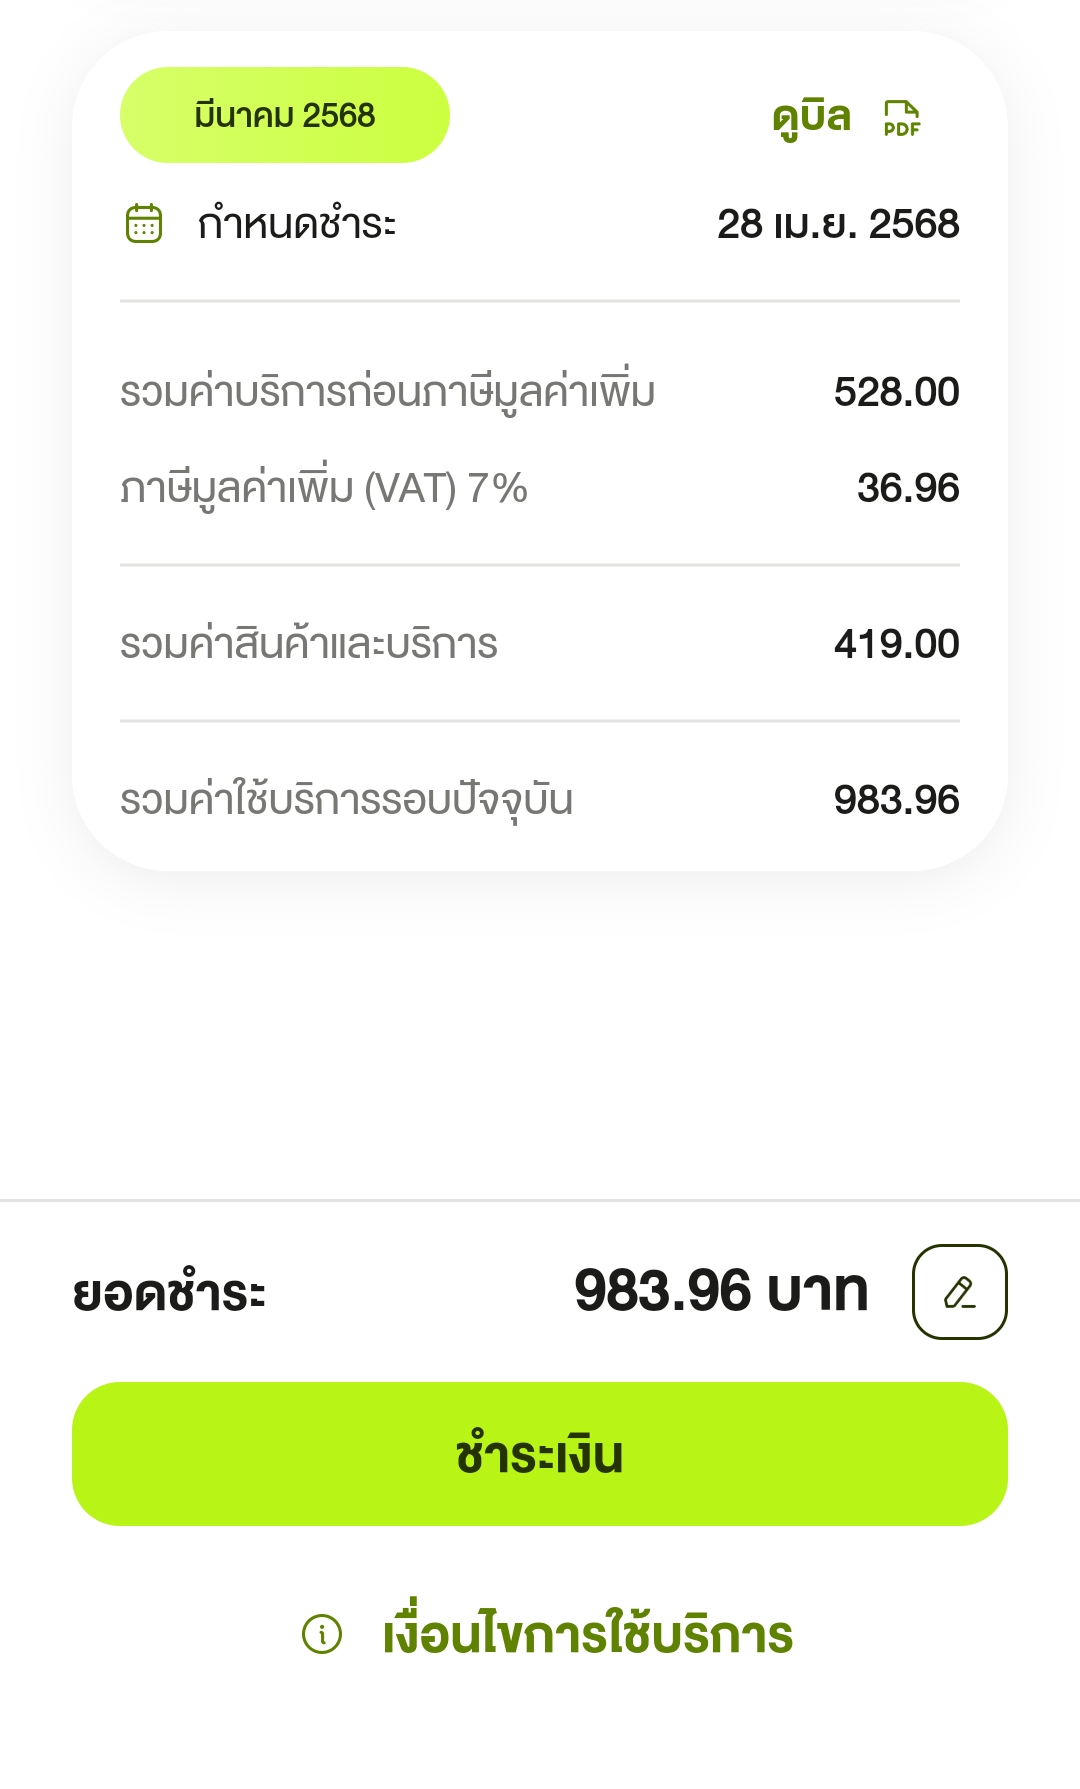Open เงื่อนไขการใช้บริការ terms link
This screenshot has width=1080, height=1789.
pos(587,1634)
